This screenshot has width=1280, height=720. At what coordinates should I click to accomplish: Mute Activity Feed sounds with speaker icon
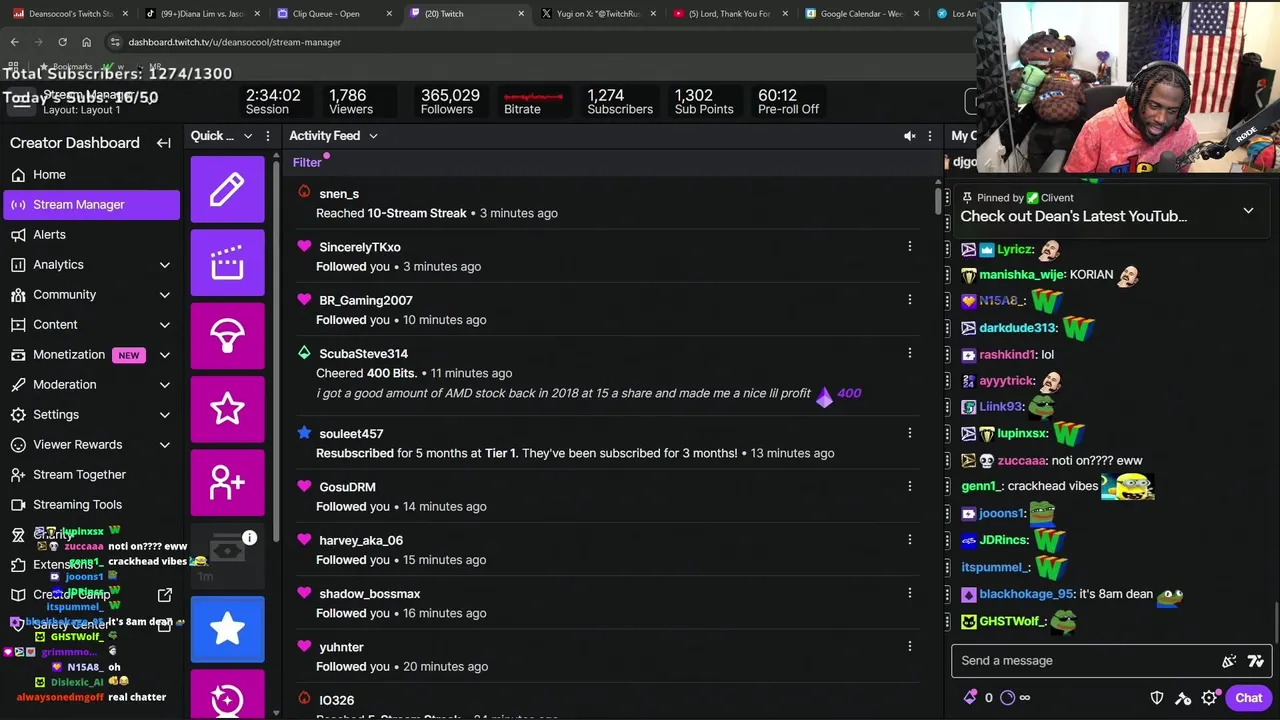(909, 136)
